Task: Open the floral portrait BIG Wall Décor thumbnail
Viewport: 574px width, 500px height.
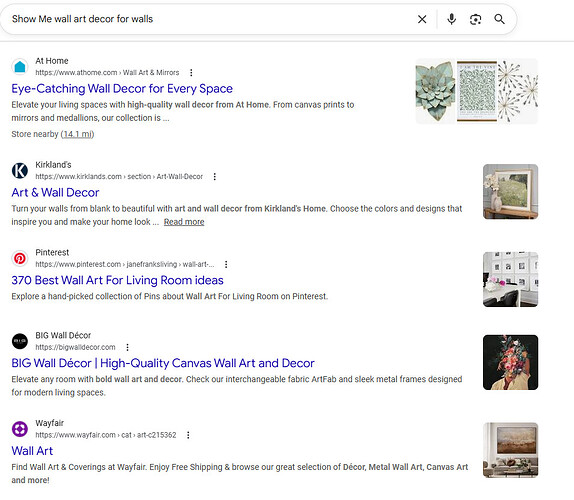Action: (x=510, y=362)
